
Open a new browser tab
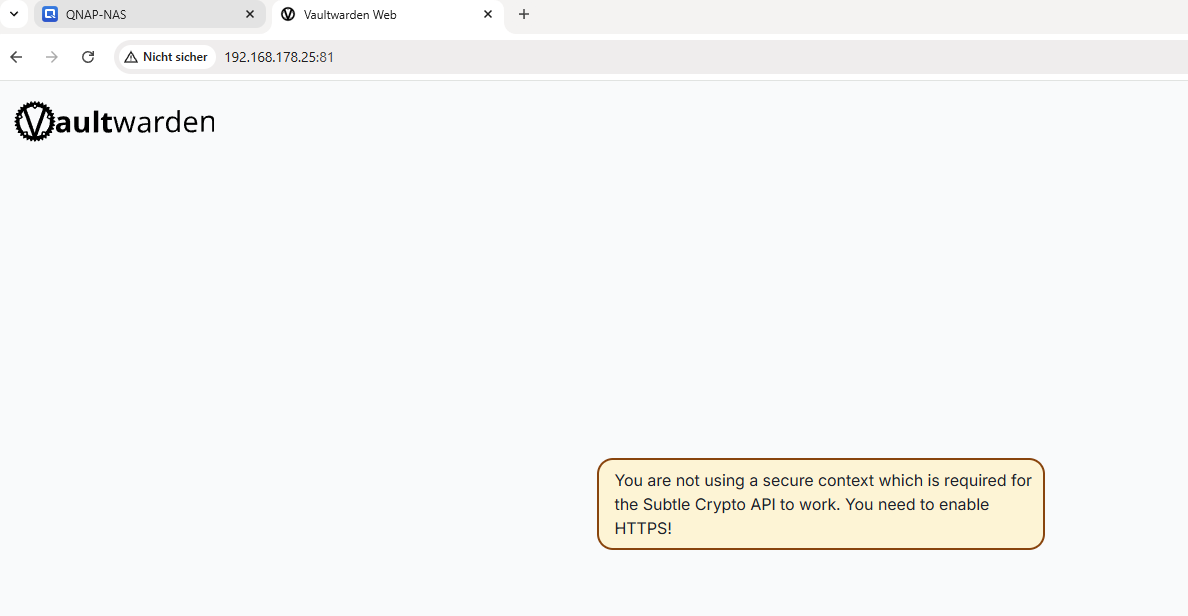(x=524, y=14)
